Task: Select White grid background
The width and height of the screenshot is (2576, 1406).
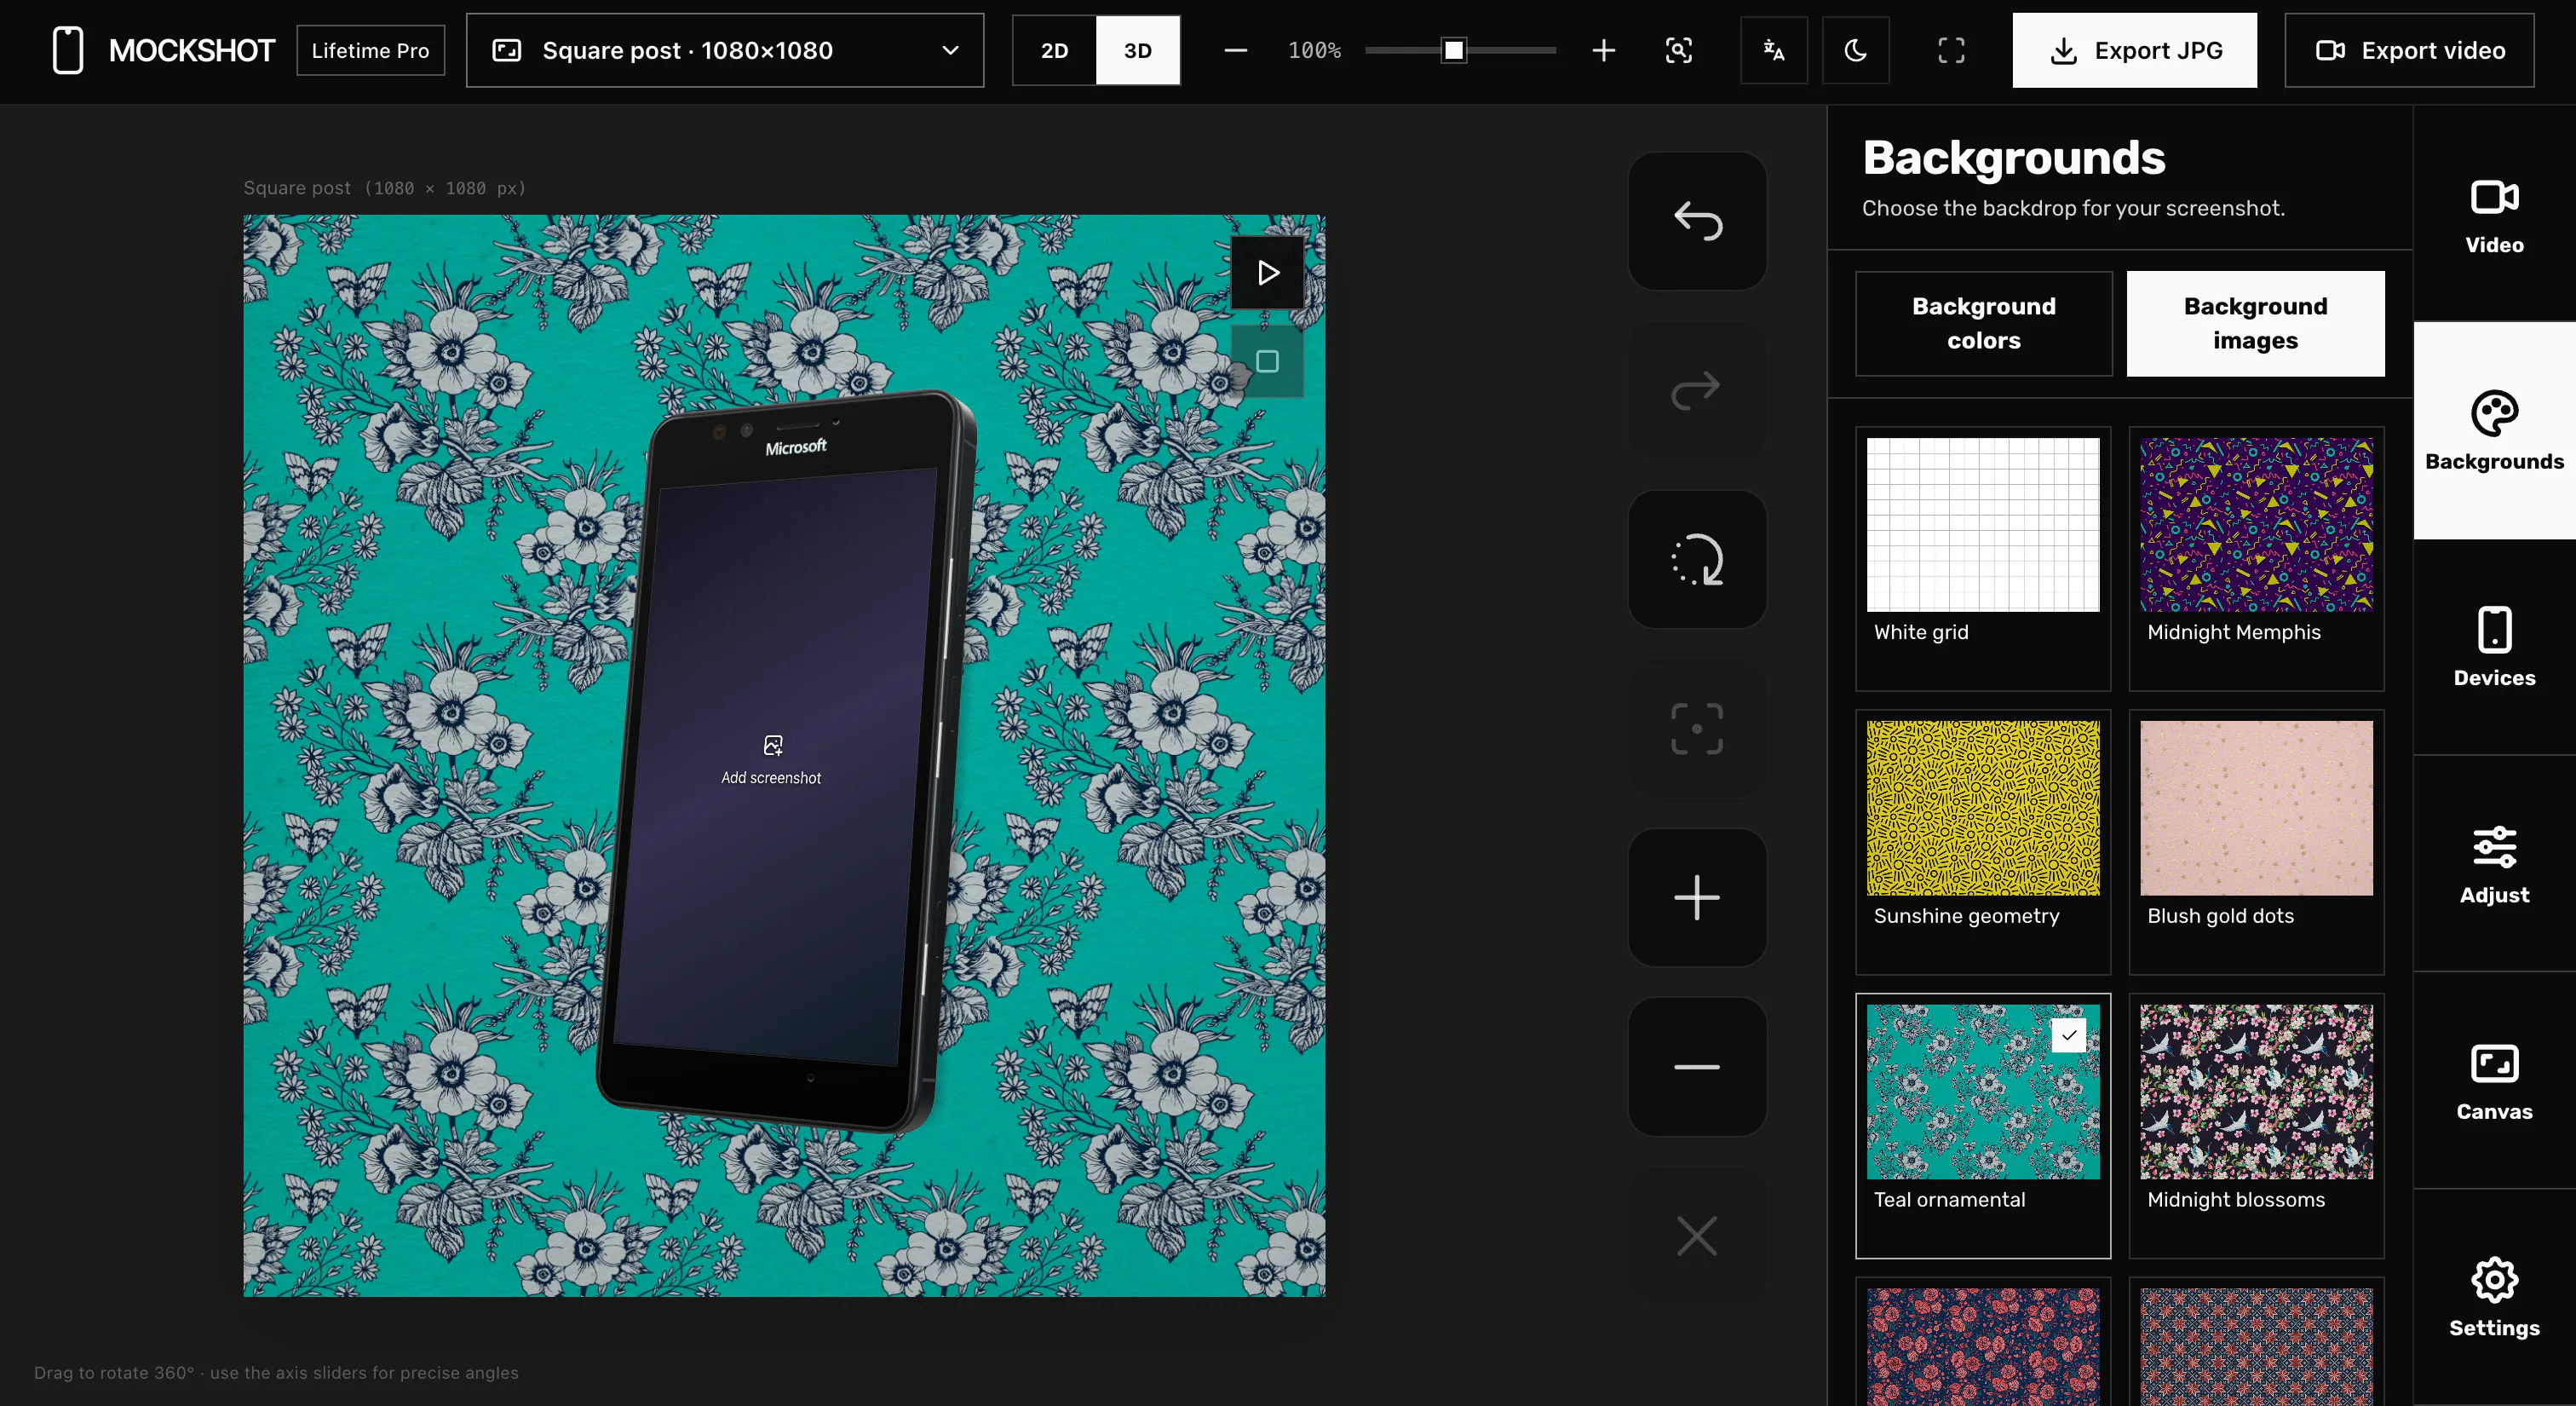Action: pyautogui.click(x=1983, y=558)
